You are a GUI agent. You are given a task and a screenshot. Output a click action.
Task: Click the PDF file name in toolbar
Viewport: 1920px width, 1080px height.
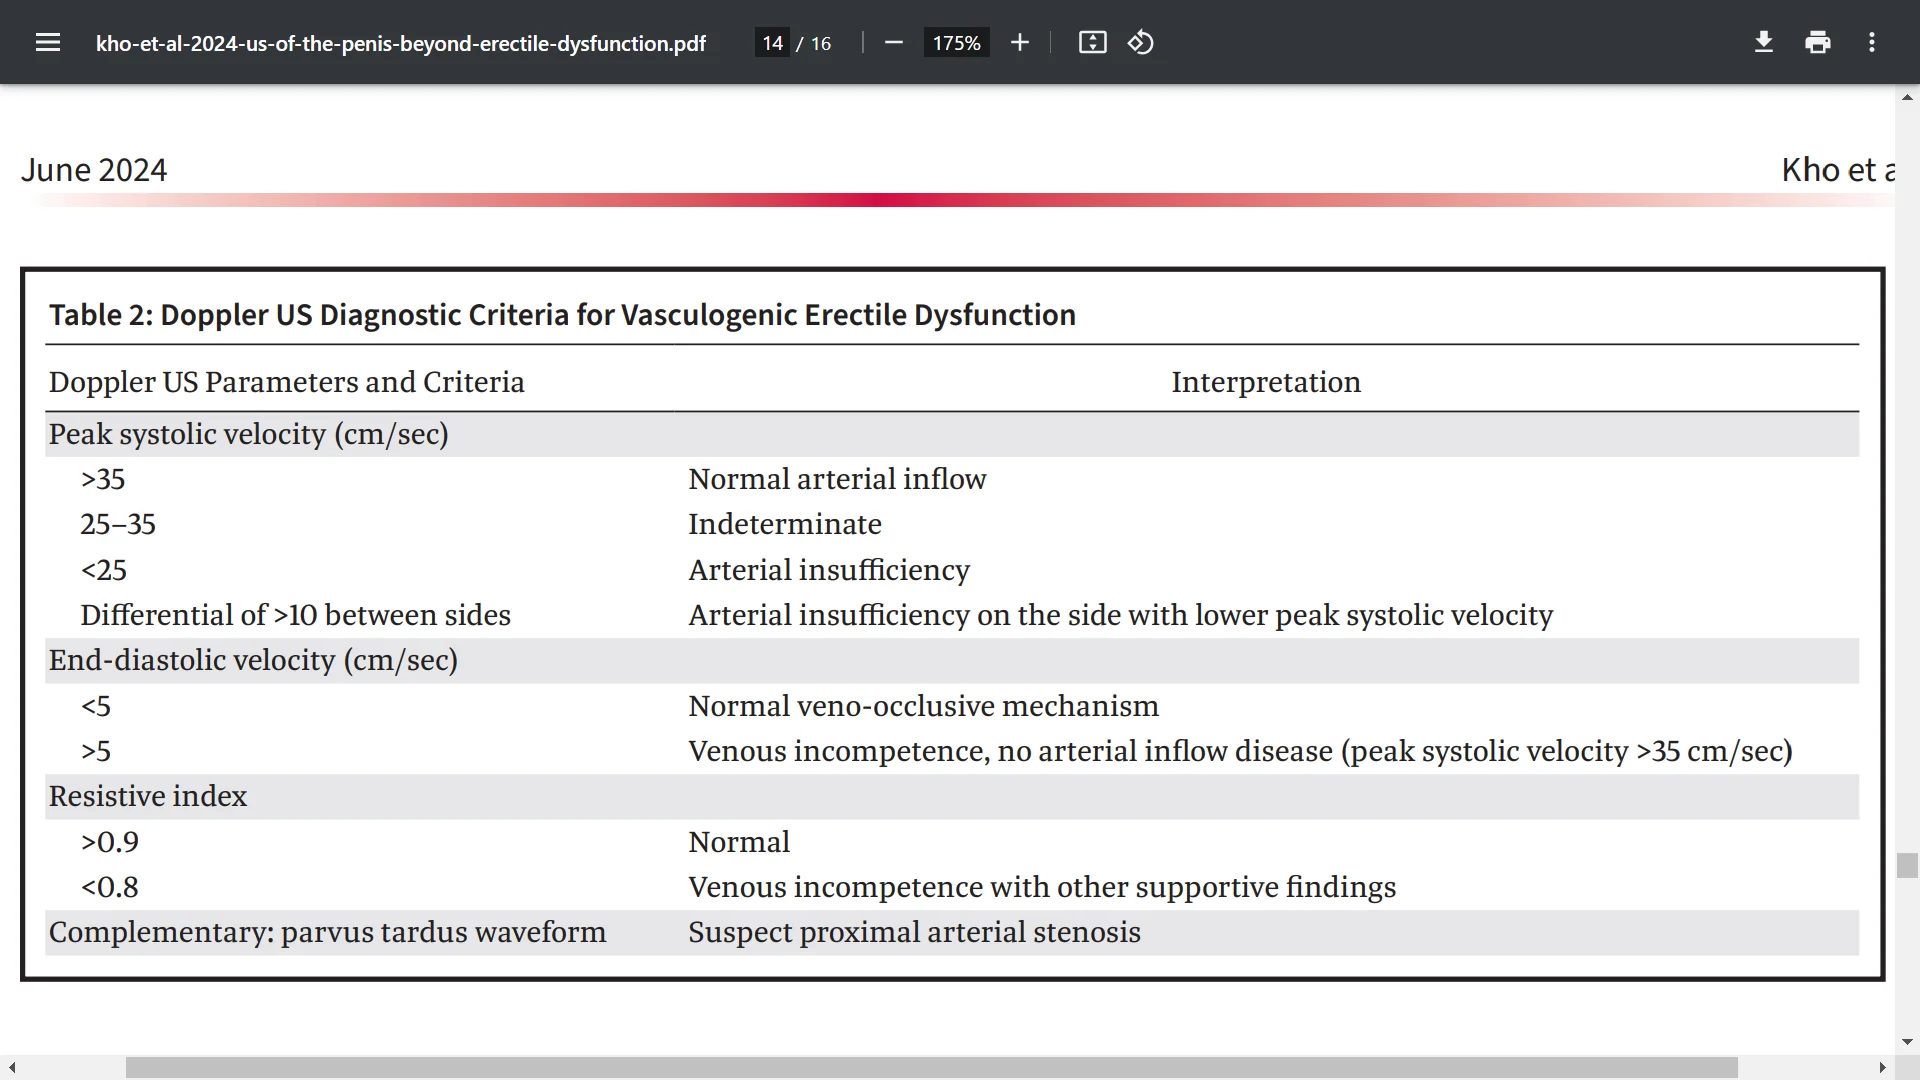[401, 43]
